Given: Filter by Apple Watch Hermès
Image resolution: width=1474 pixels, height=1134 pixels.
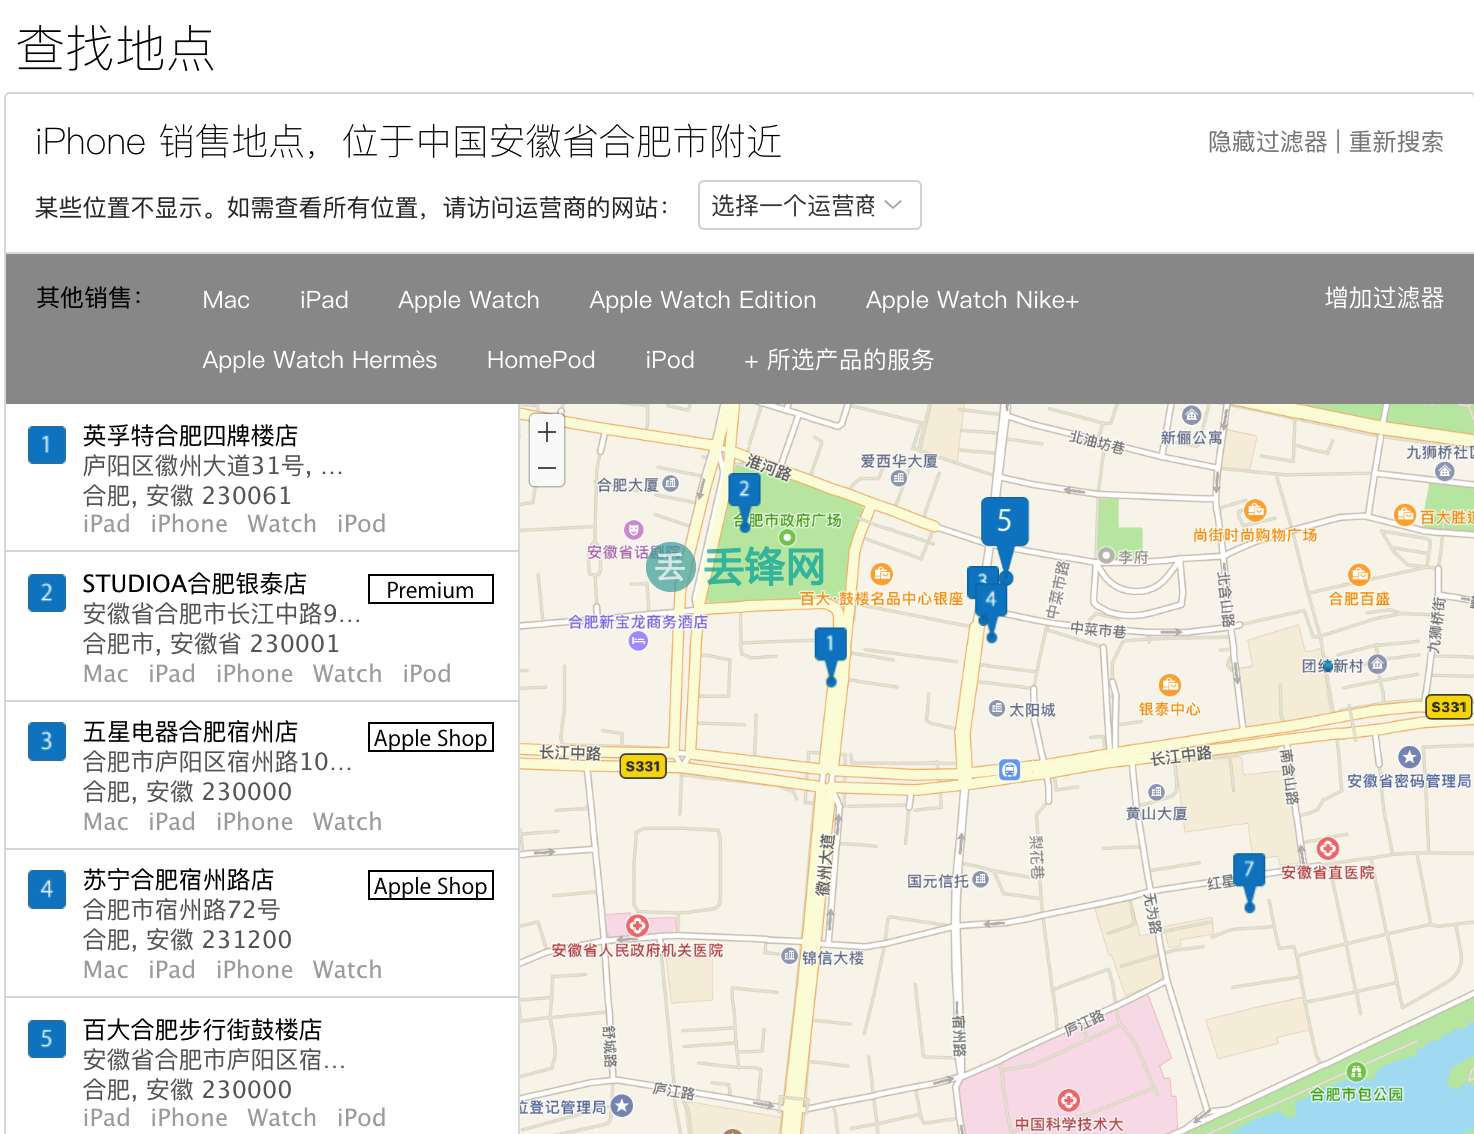Looking at the screenshot, I should (x=320, y=360).
